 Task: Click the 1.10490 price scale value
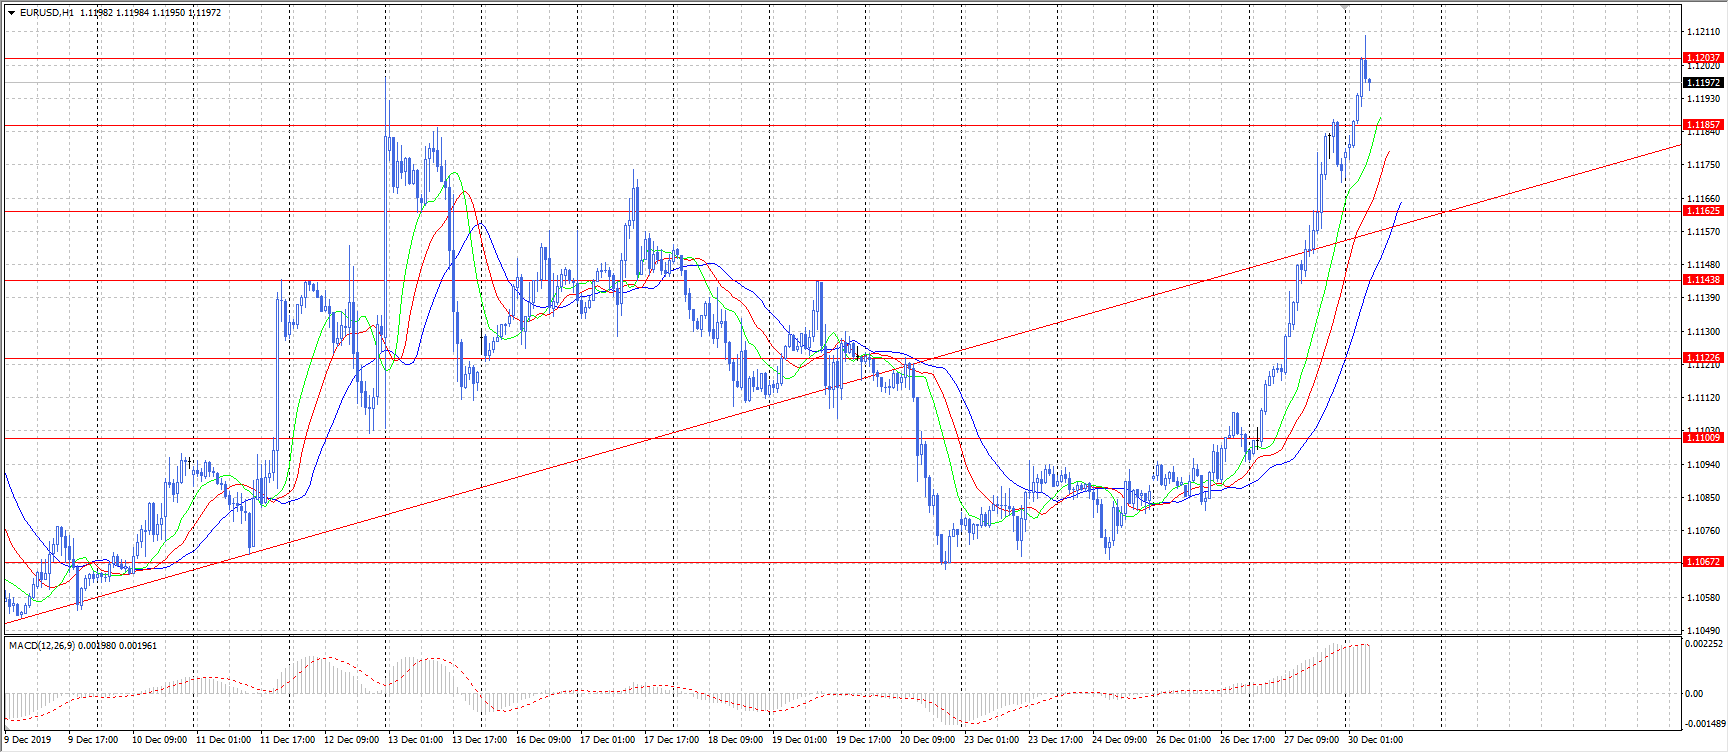pos(1704,631)
